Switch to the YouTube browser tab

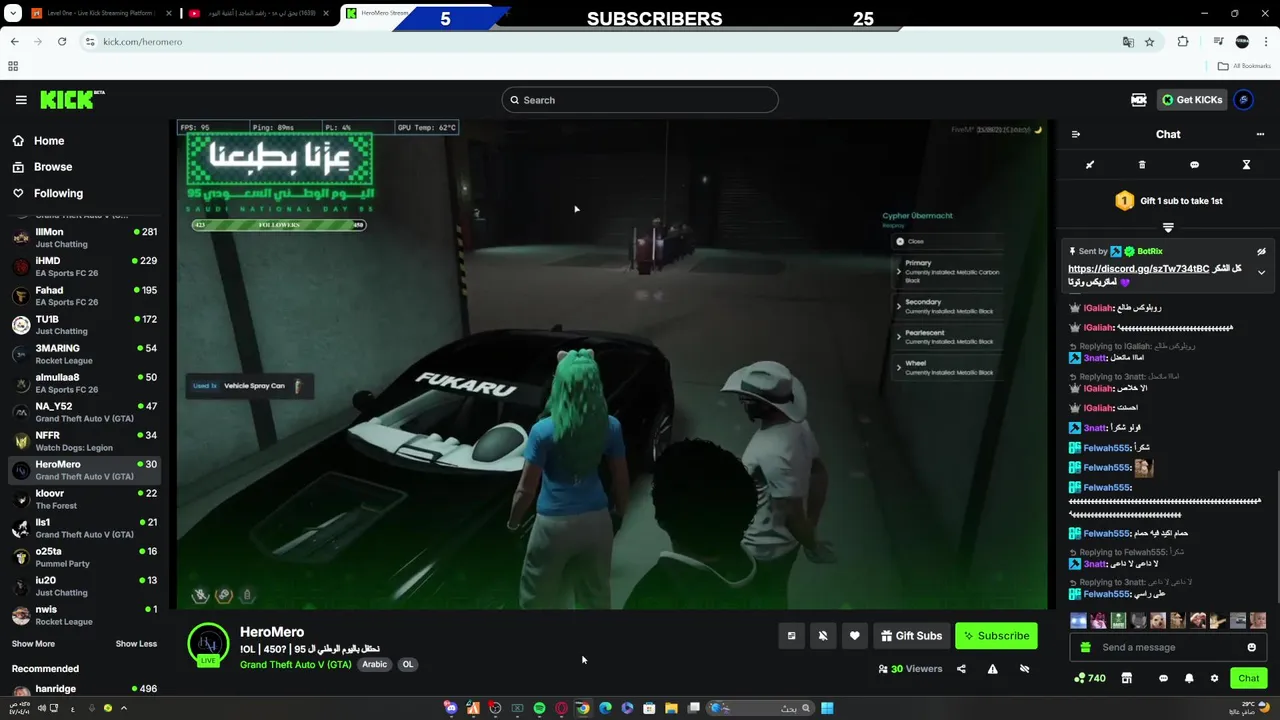(x=258, y=13)
